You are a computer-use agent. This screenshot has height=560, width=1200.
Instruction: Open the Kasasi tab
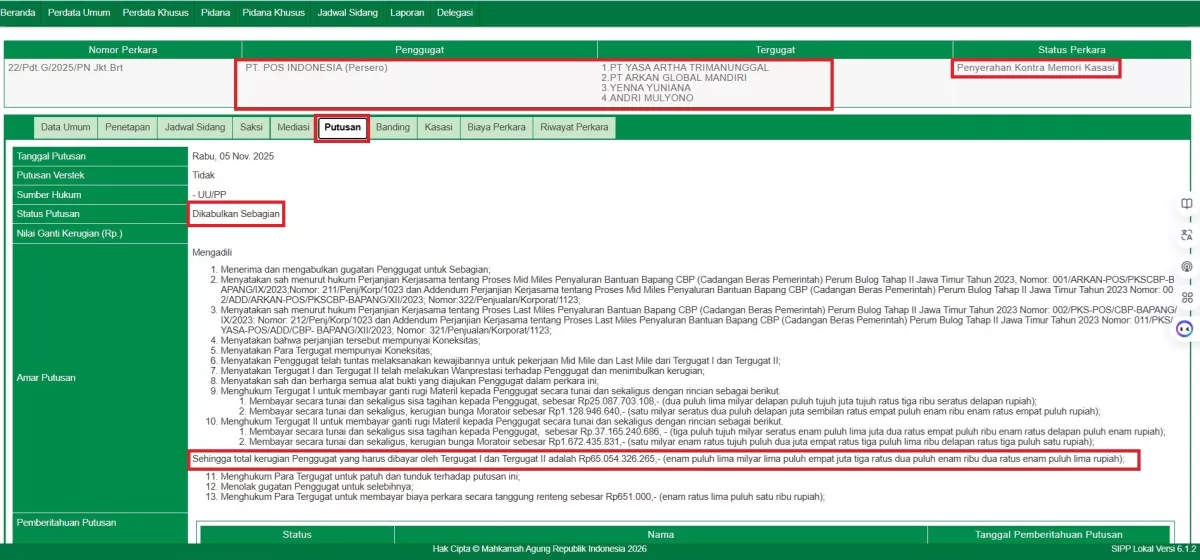tap(438, 128)
